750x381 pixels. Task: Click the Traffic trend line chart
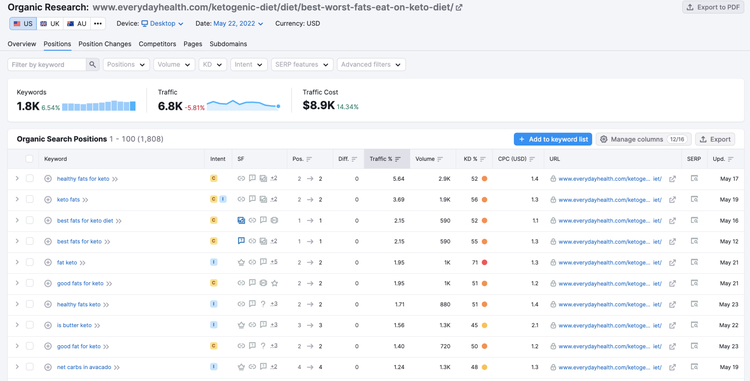point(244,106)
